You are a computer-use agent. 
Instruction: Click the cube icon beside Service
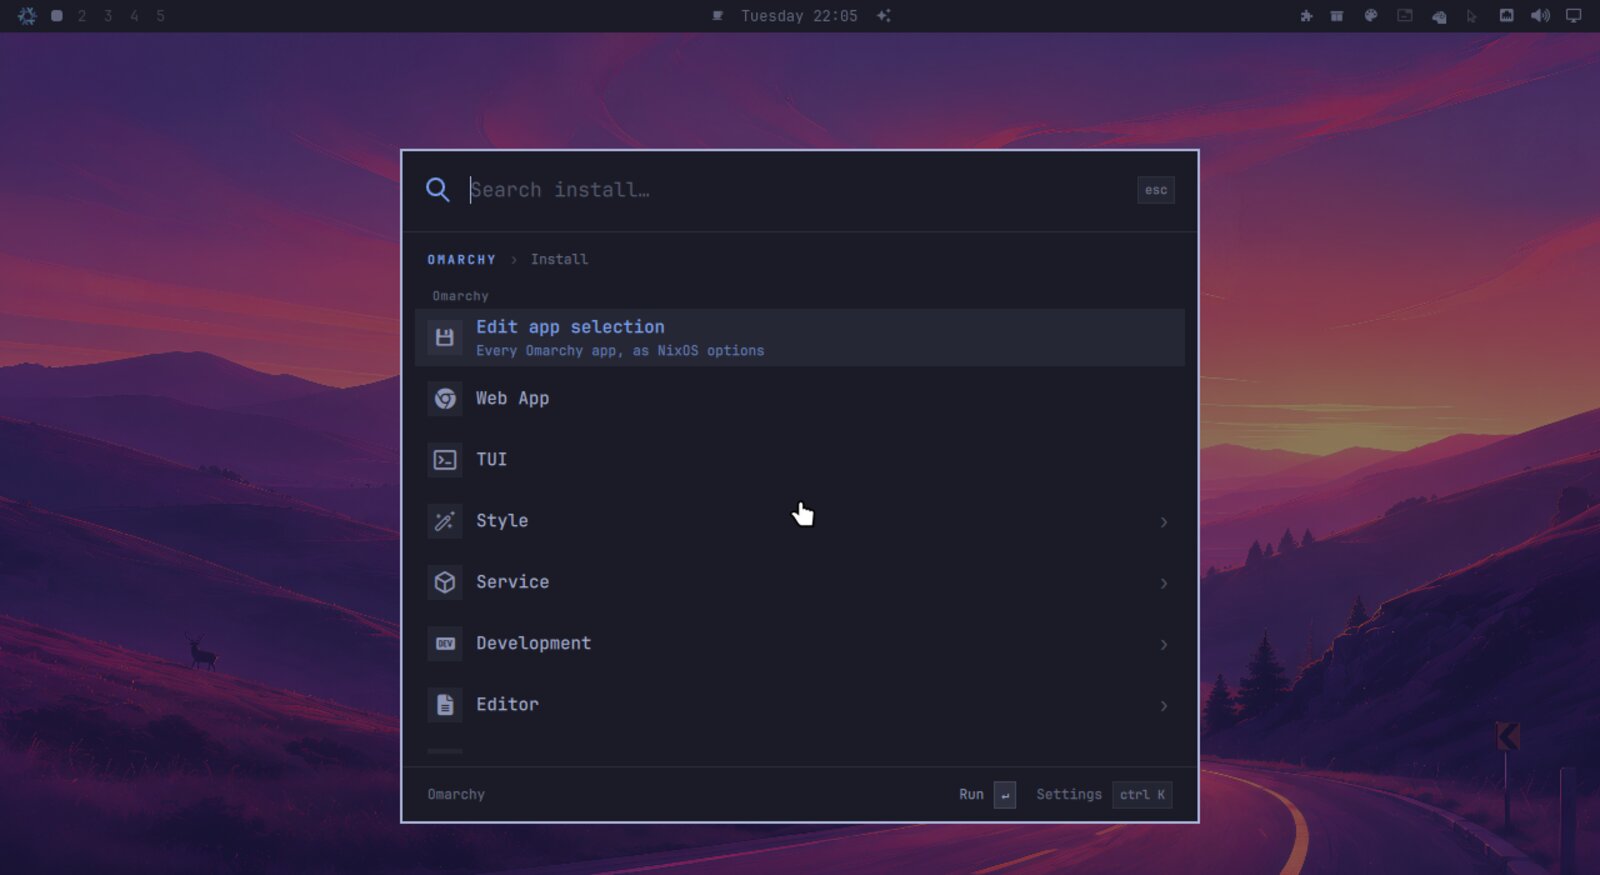pos(445,582)
